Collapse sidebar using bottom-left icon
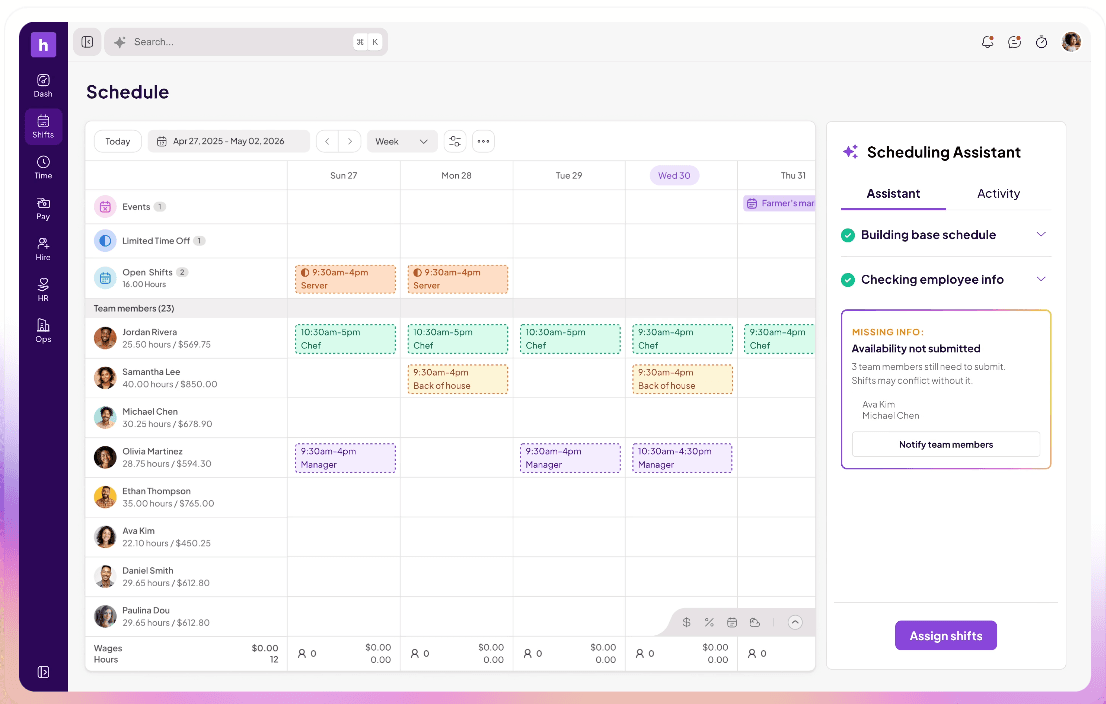1106x704 pixels. click(43, 672)
